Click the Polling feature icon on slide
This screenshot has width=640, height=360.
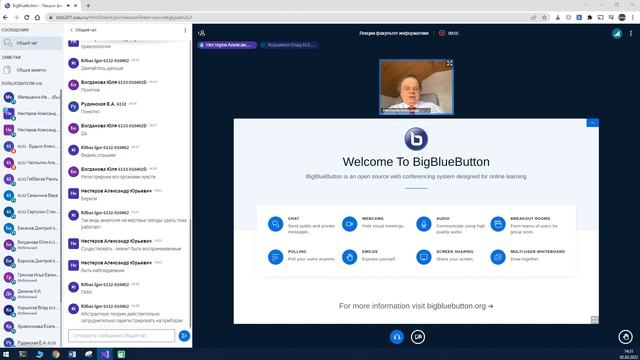[x=276, y=257]
